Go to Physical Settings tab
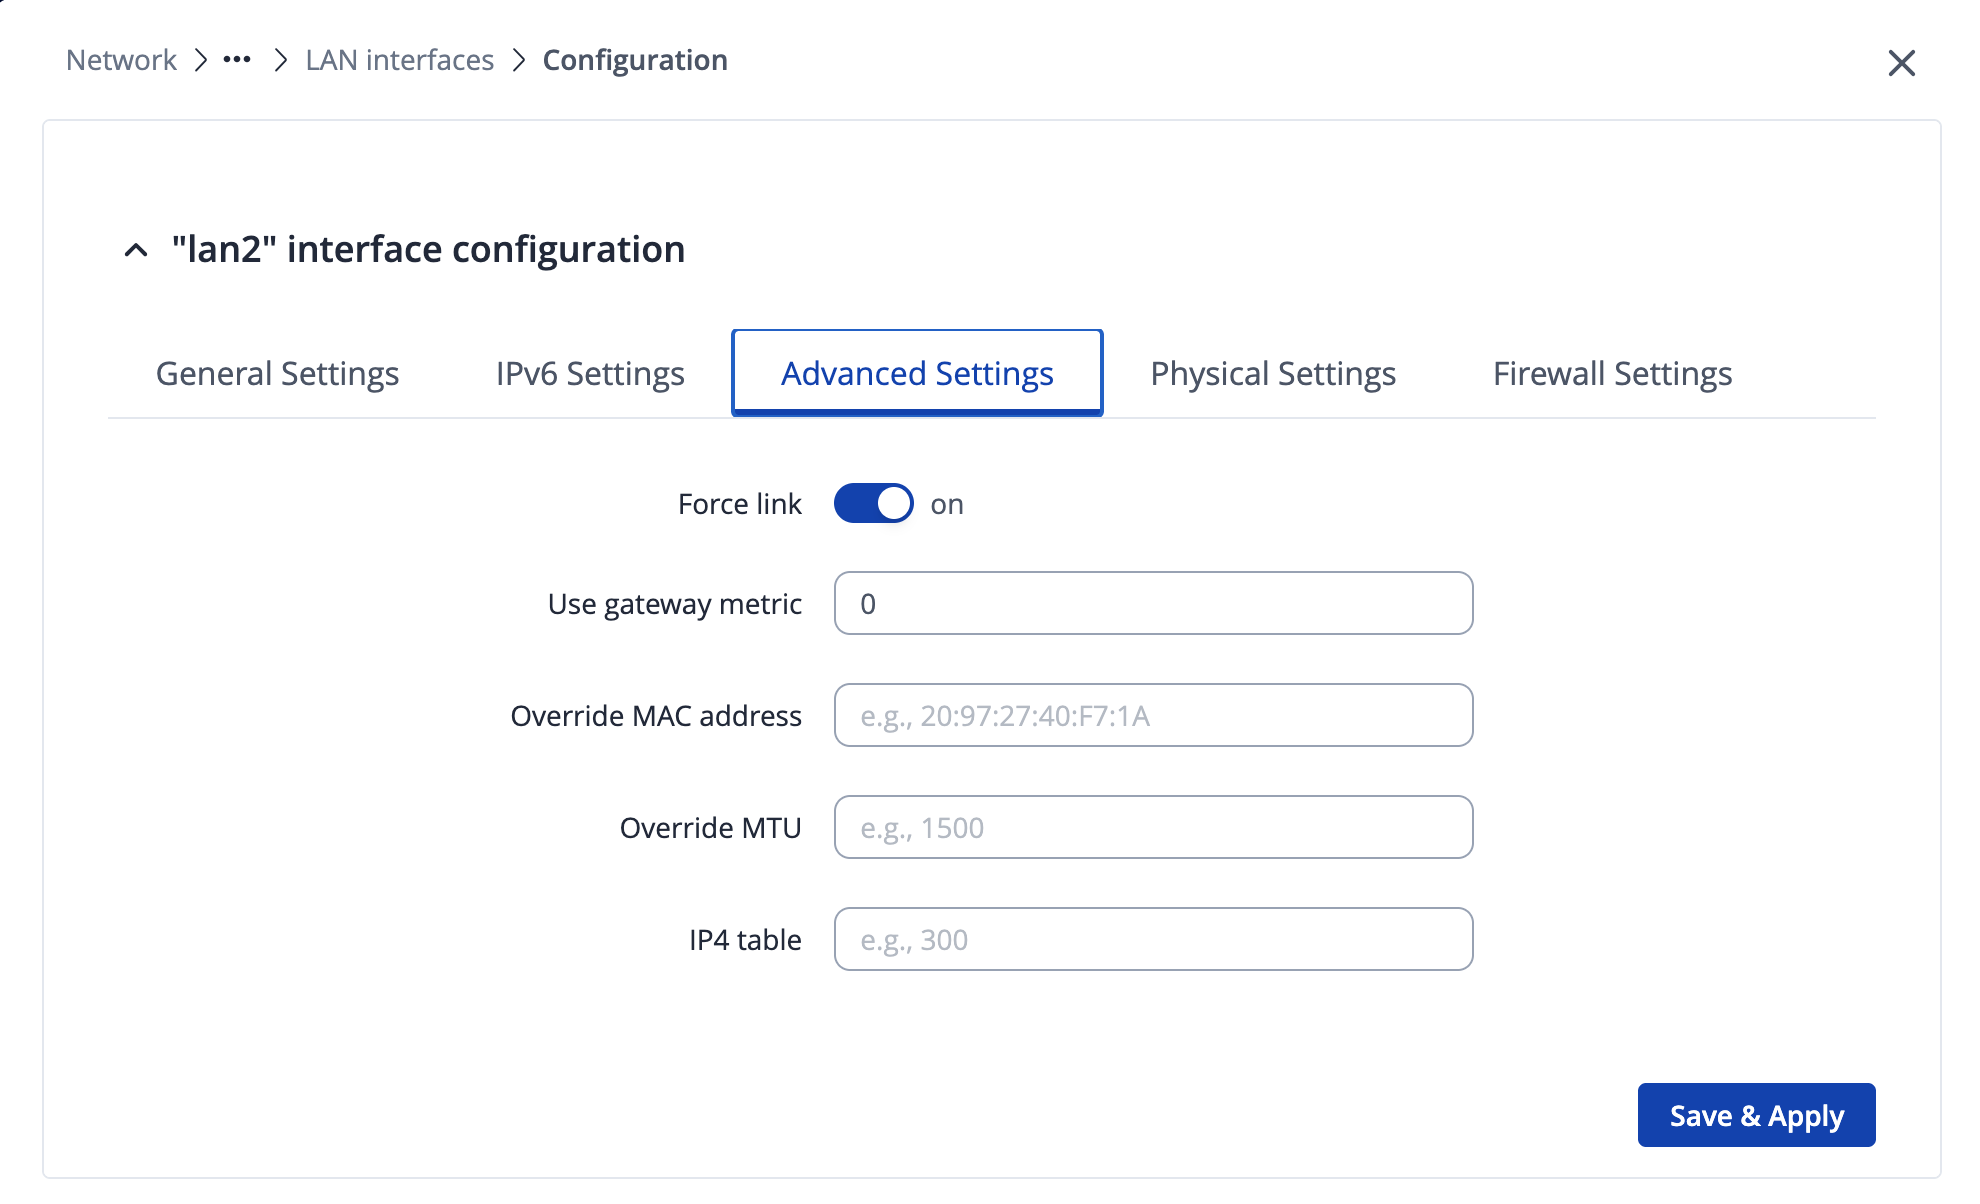Image resolution: width=1980 pixels, height=1204 pixels. tap(1272, 374)
